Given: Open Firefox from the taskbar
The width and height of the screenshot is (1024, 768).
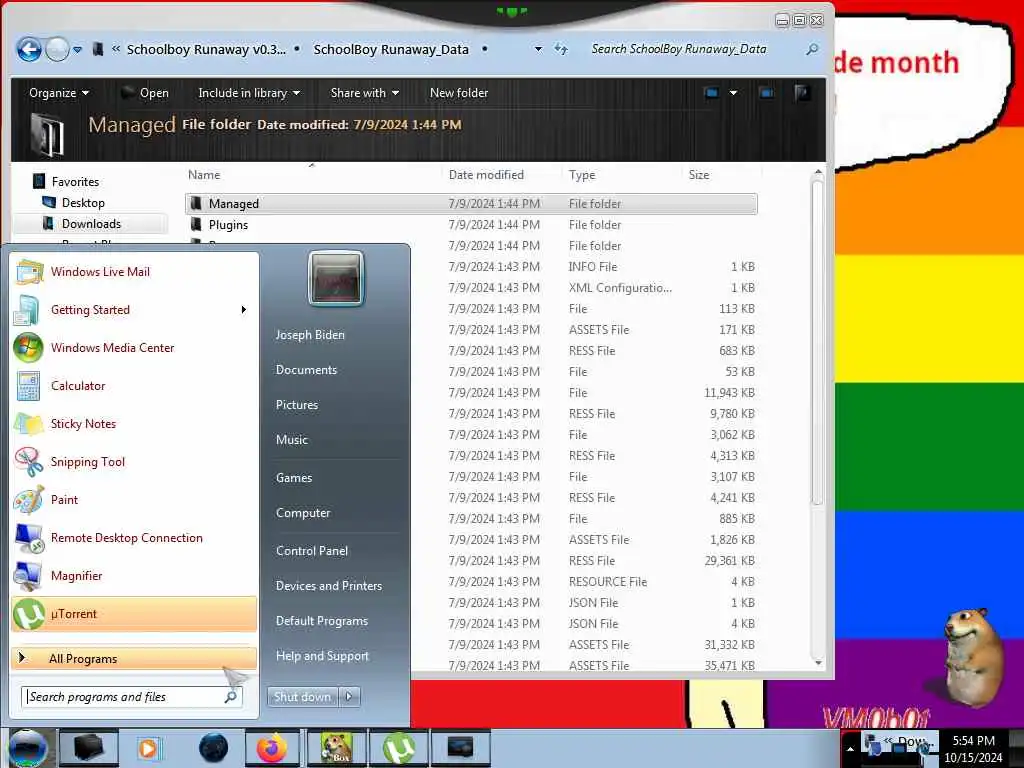Looking at the screenshot, I should point(272,748).
